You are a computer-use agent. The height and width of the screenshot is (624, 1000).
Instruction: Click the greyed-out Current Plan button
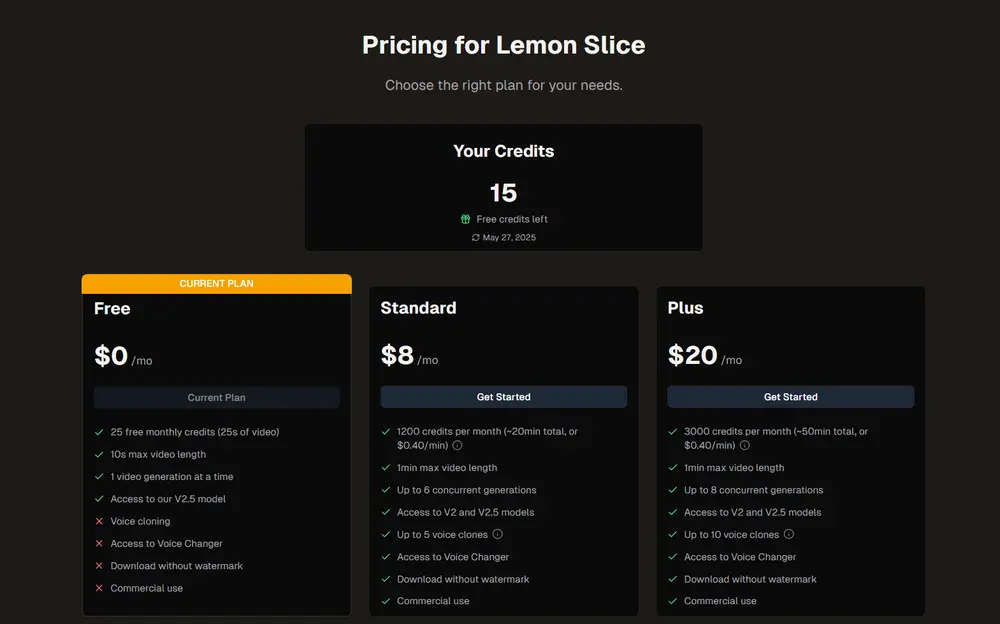(x=217, y=398)
